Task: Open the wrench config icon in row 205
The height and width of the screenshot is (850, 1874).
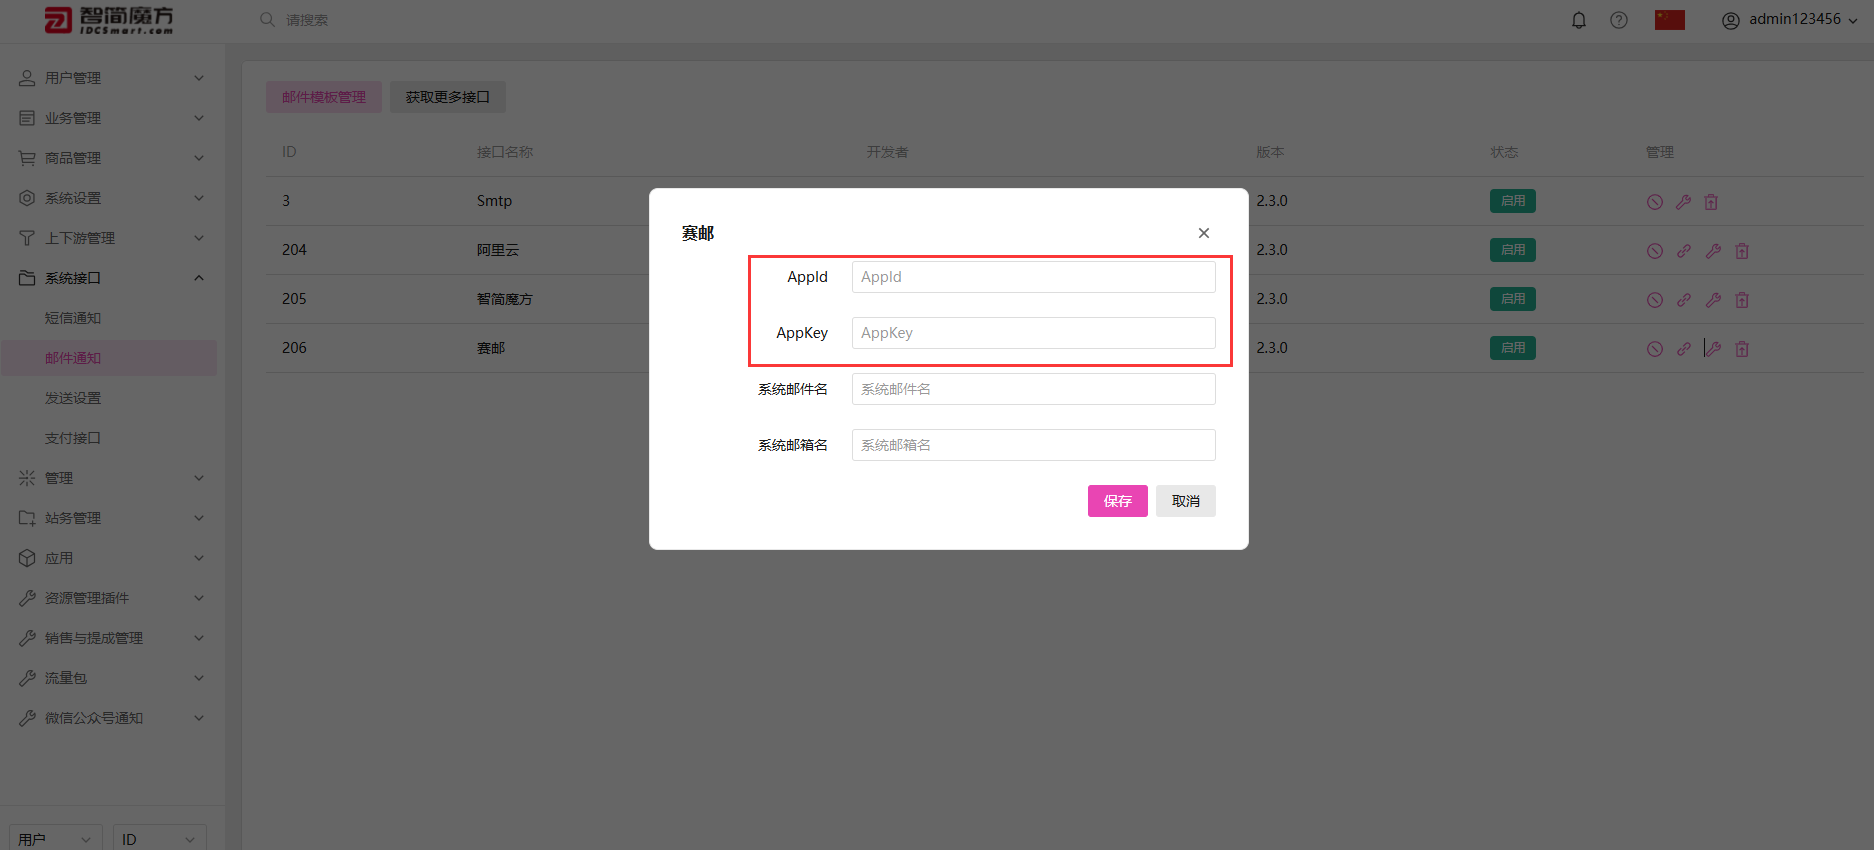Action: point(1713,300)
